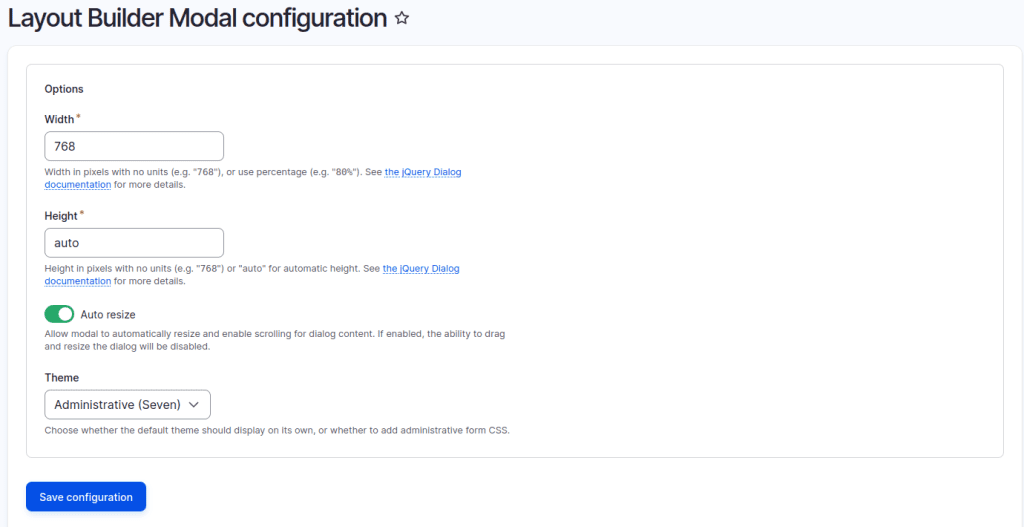Open jQuery Dialog documentation link under Width
The height and width of the screenshot is (527, 1024).
[423, 172]
